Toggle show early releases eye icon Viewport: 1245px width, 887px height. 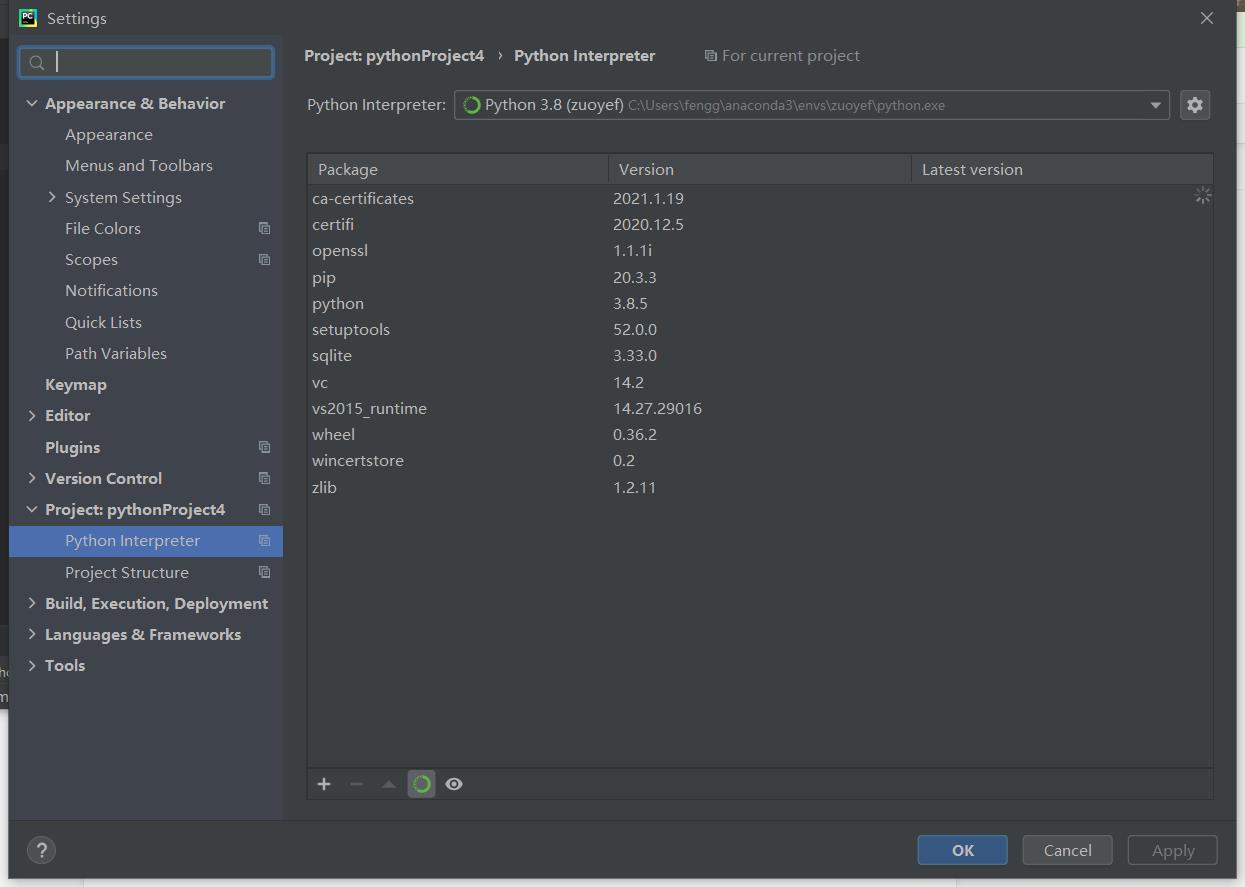(454, 784)
